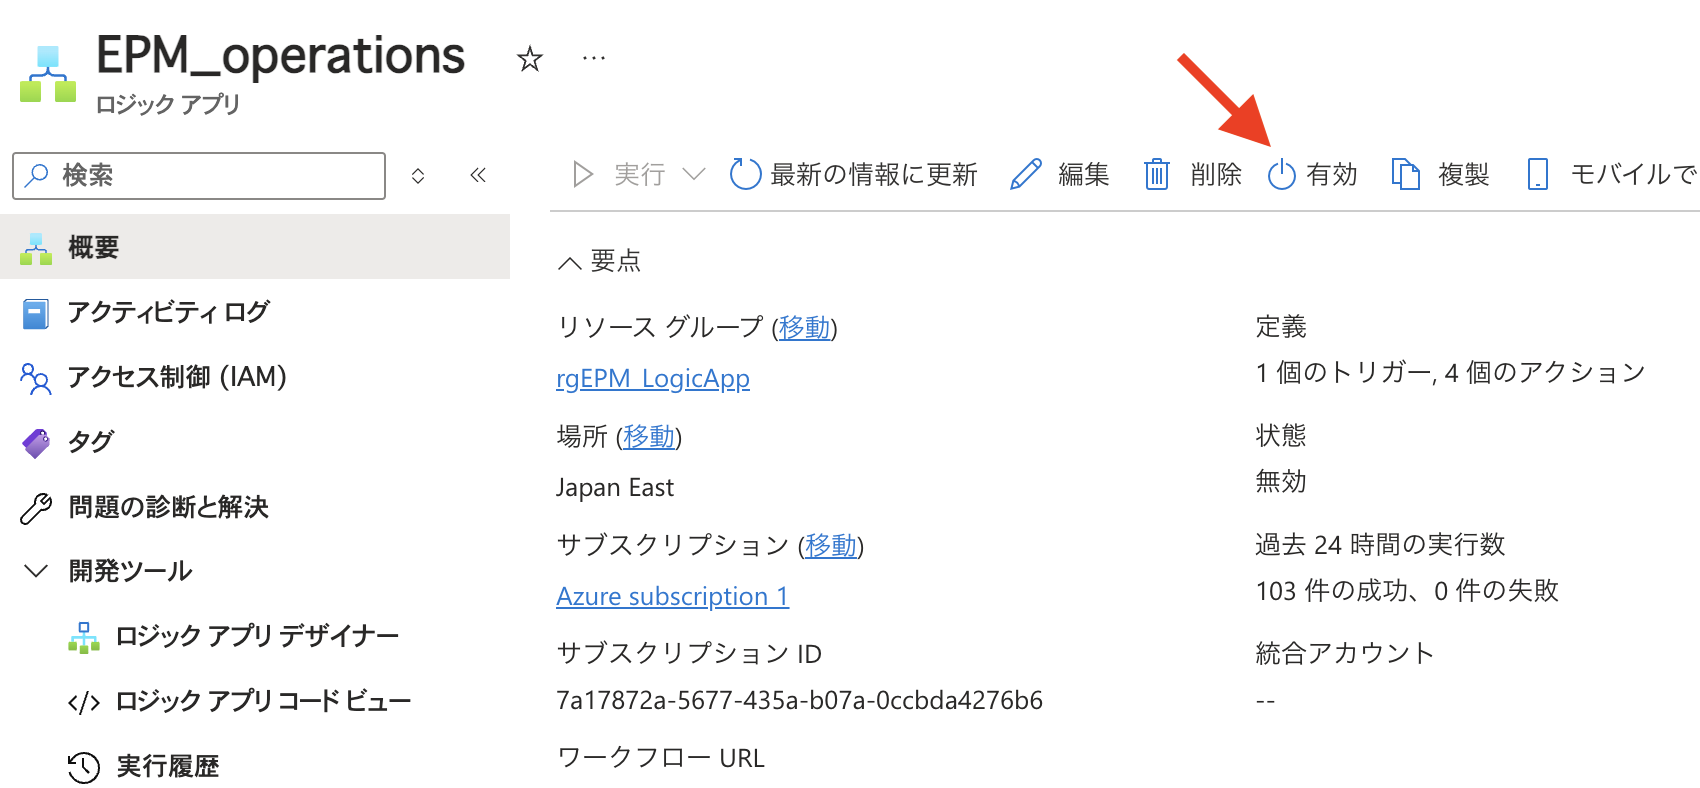
Task: Click the EPM_operations title text
Action: click(281, 56)
